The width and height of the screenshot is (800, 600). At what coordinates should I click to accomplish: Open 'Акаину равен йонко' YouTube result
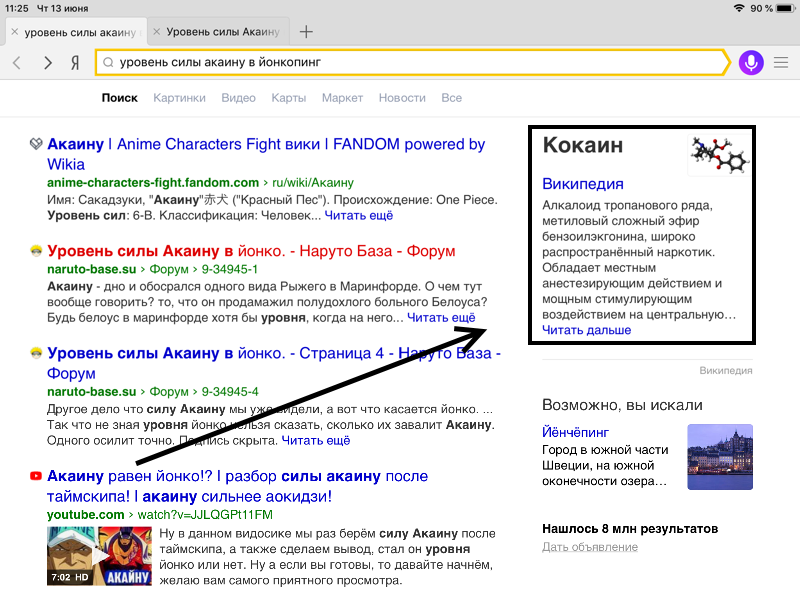(237, 486)
